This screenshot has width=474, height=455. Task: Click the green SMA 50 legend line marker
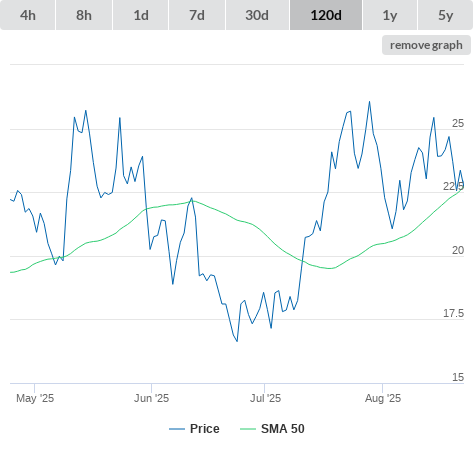[248, 429]
